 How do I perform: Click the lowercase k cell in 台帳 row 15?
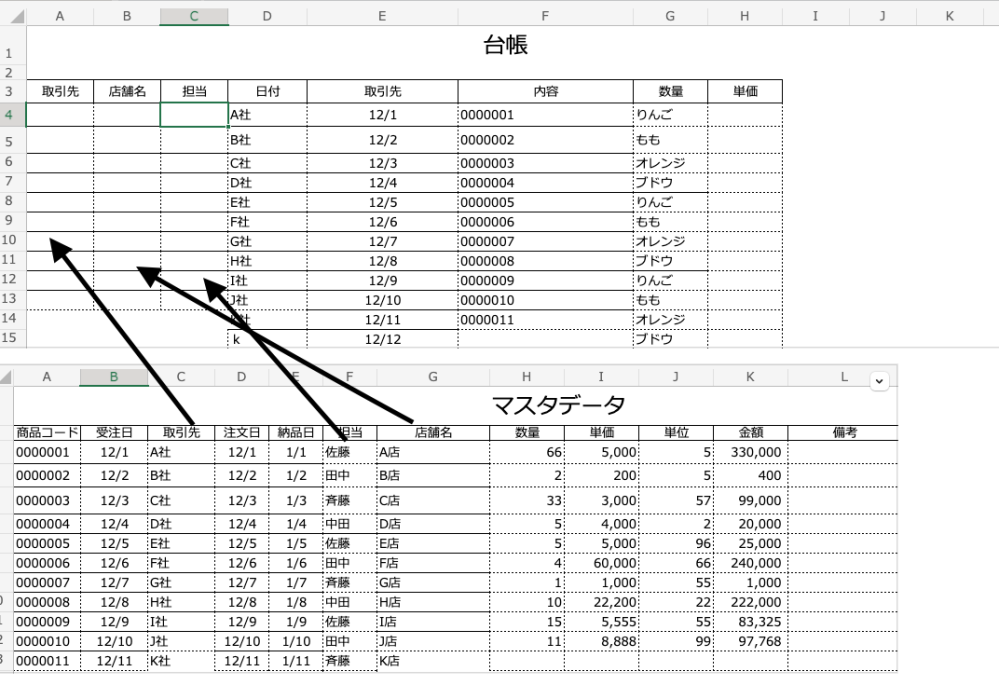(266, 340)
